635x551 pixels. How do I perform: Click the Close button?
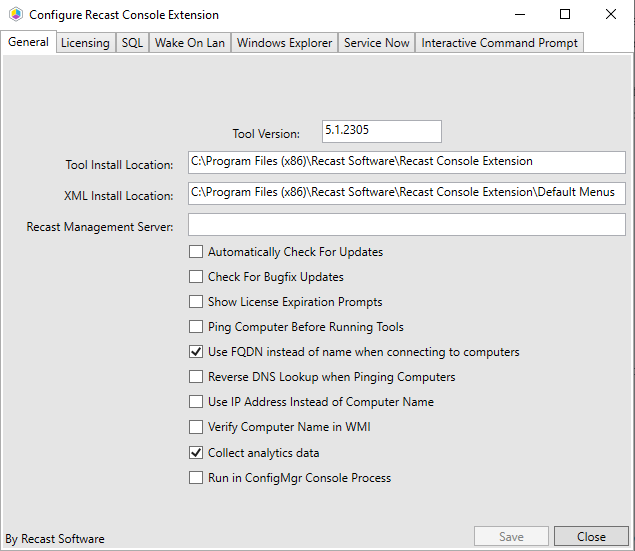(x=591, y=536)
